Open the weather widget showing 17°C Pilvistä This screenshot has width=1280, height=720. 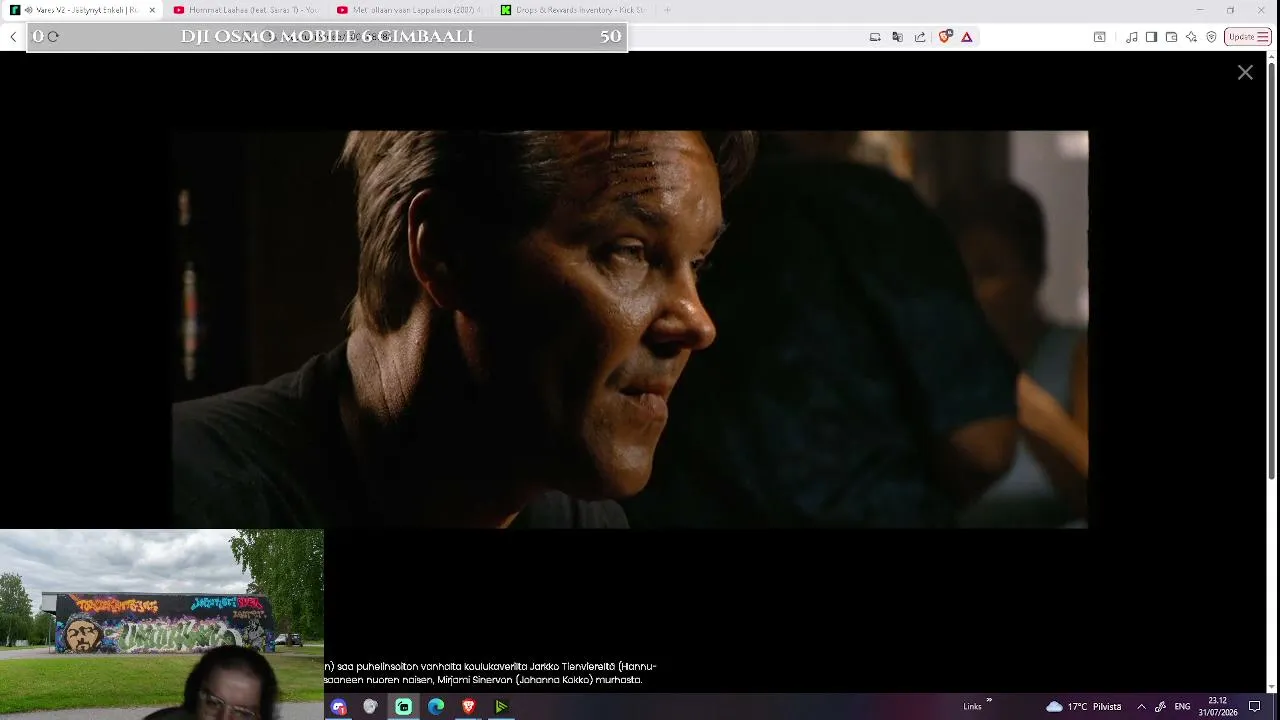pos(1084,707)
